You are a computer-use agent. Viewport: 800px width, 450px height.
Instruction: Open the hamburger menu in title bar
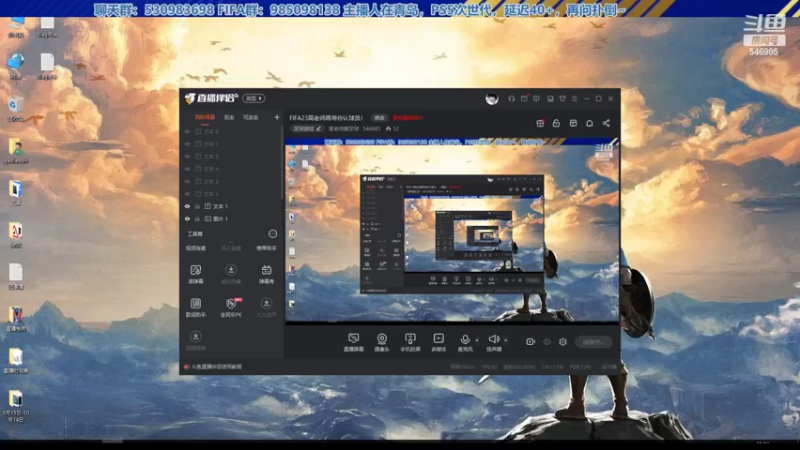click(x=574, y=98)
